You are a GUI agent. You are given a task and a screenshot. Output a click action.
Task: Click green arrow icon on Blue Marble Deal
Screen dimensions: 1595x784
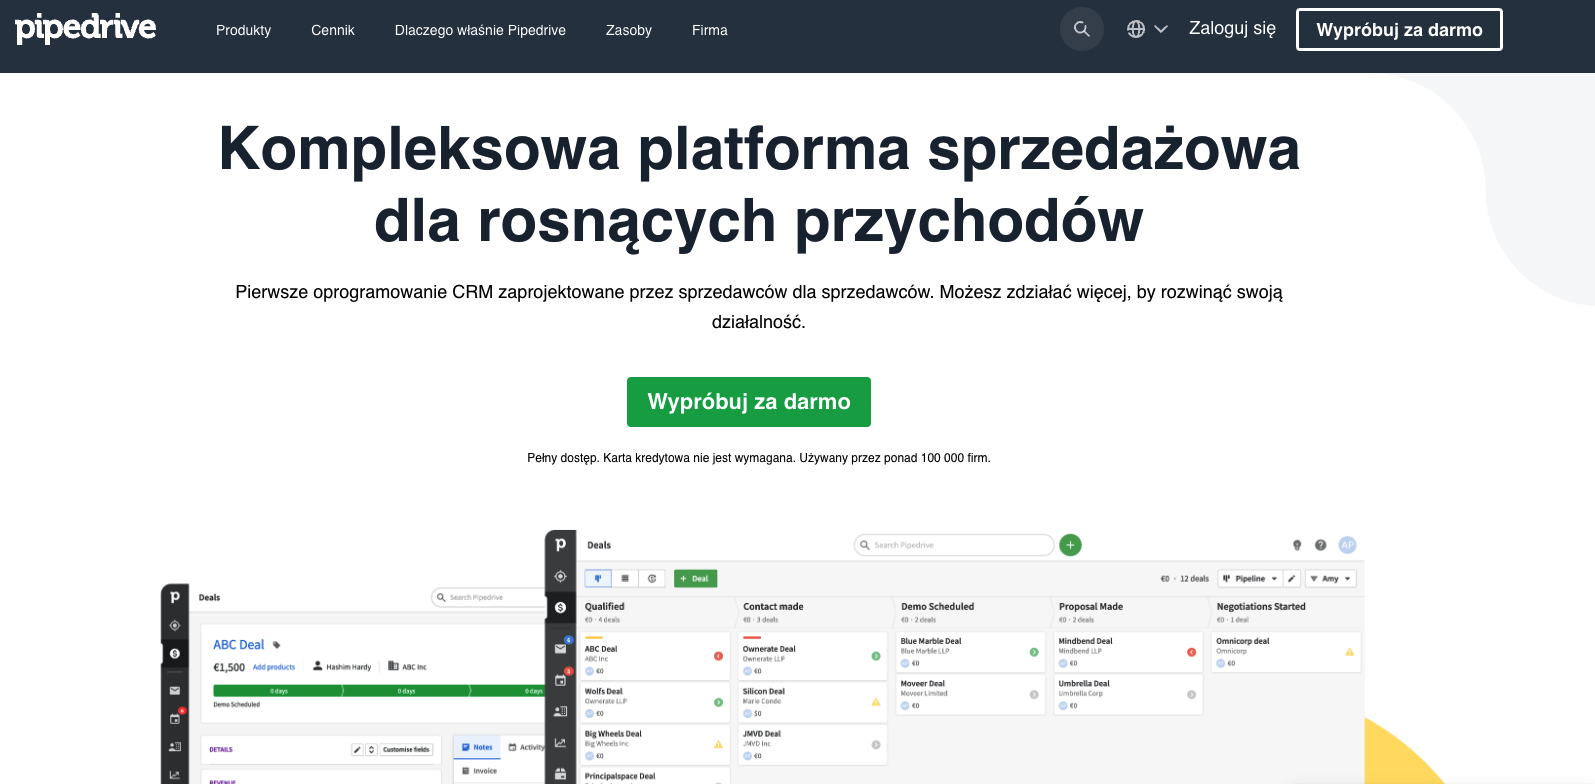[x=1034, y=652]
